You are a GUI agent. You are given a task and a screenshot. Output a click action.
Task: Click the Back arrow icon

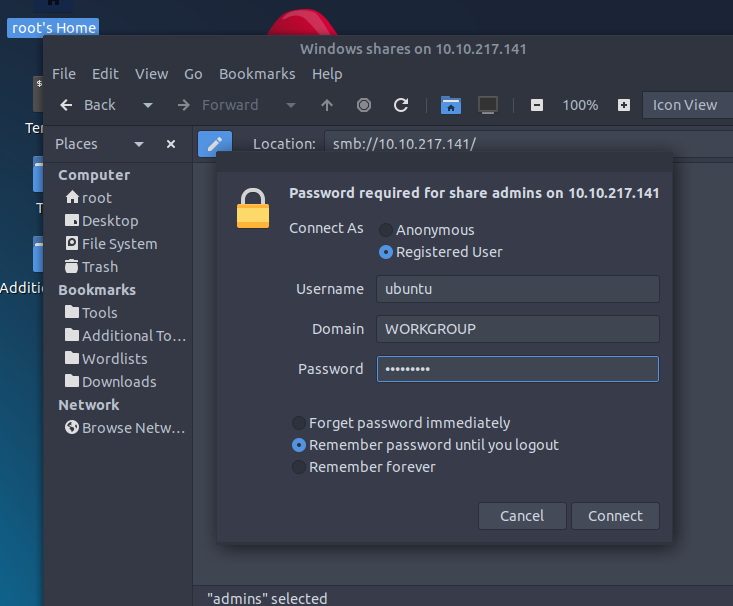coord(66,105)
